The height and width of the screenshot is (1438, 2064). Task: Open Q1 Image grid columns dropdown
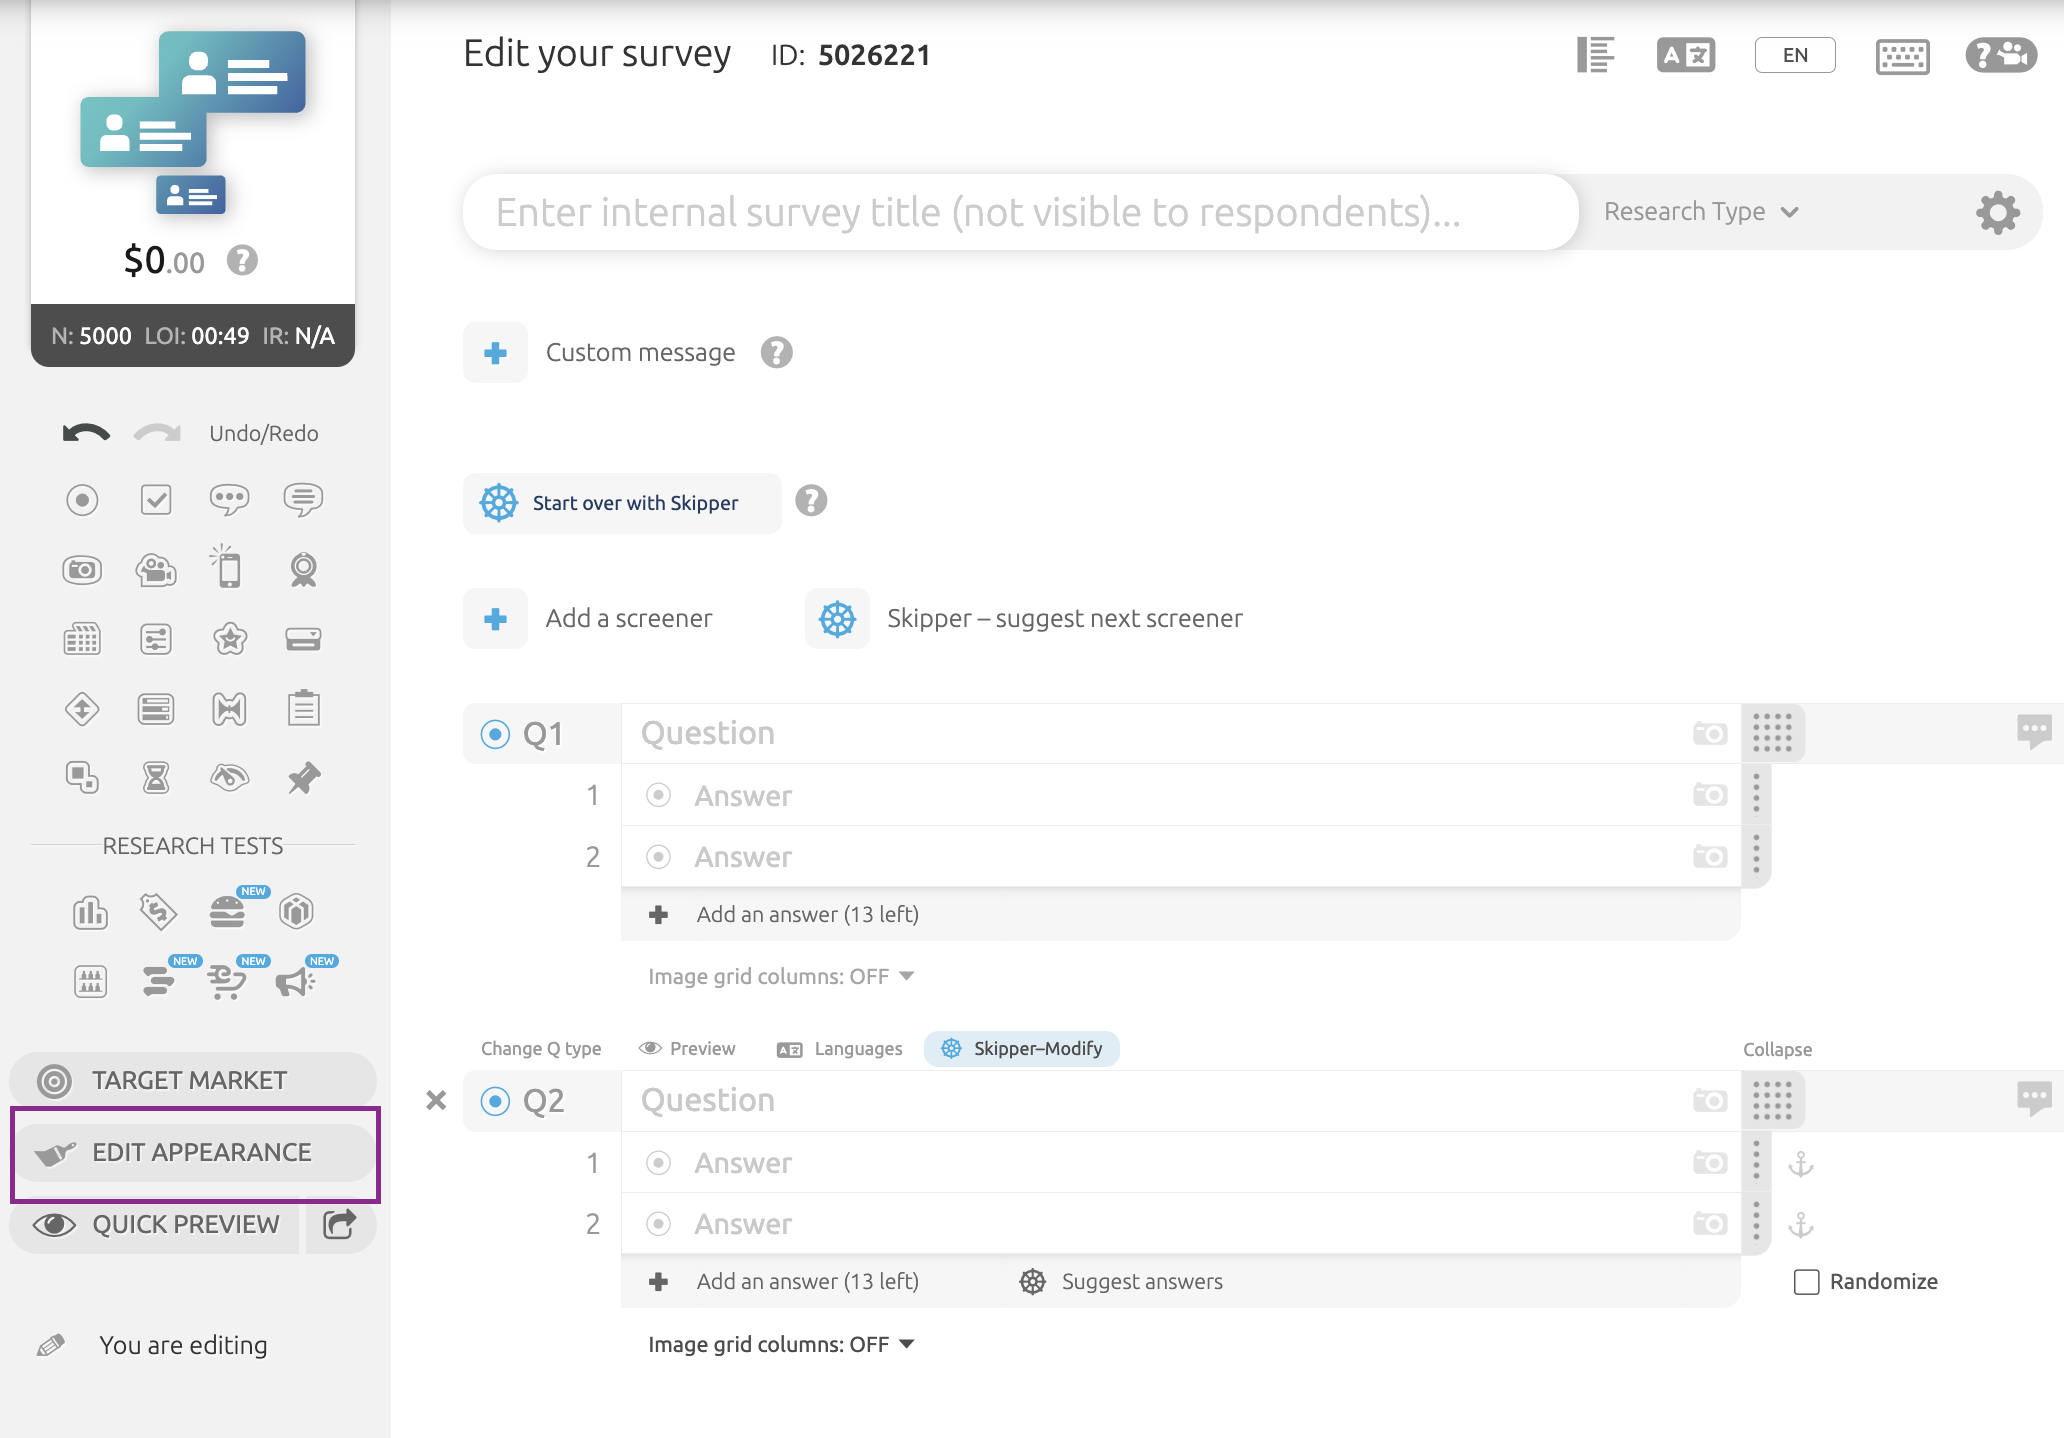(x=781, y=976)
